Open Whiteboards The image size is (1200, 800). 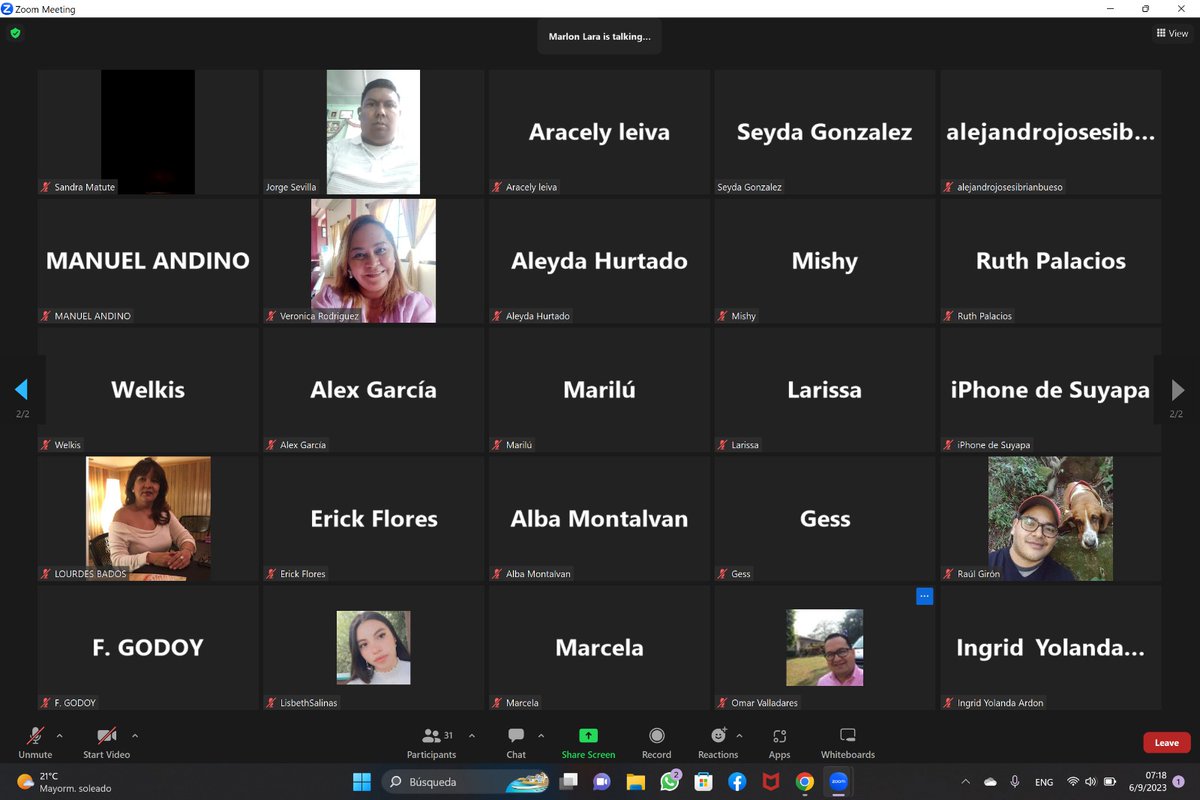click(848, 742)
